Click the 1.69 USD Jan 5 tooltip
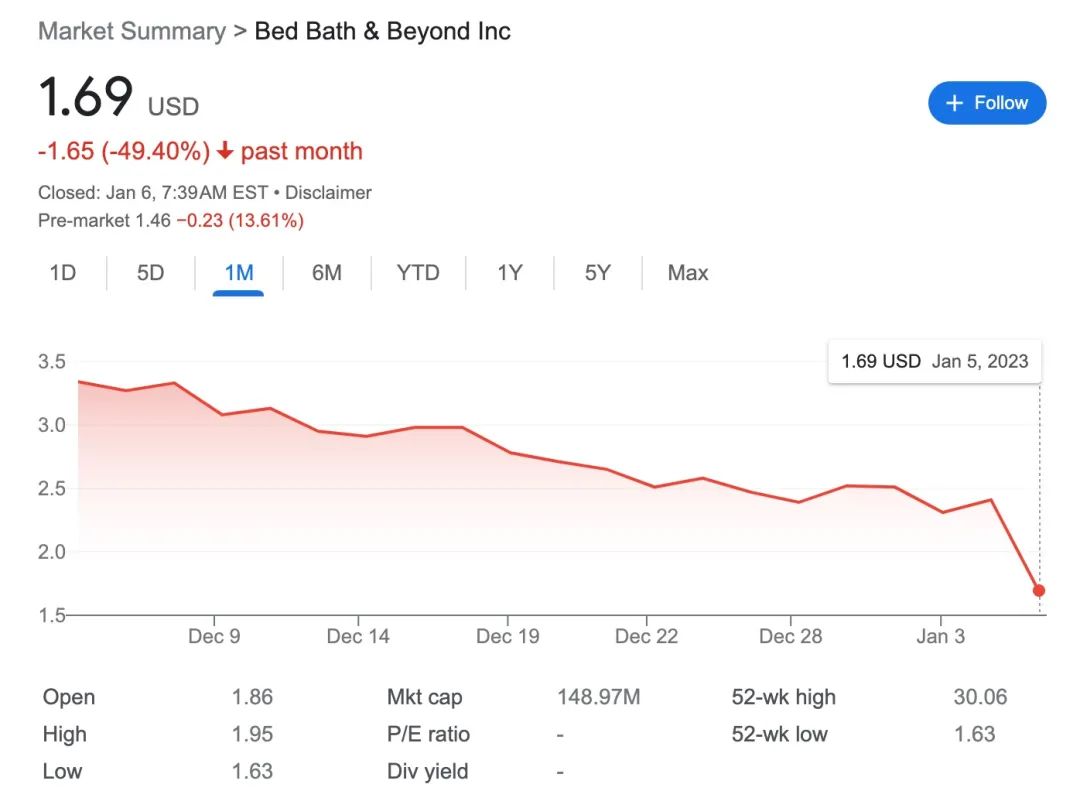This screenshot has height=791, width=1080. pyautogui.click(x=935, y=361)
